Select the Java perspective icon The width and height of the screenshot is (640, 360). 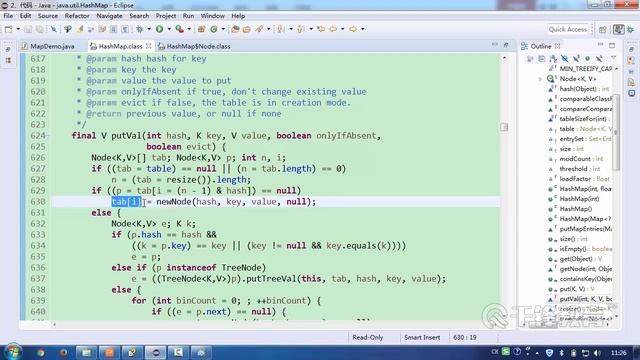pyautogui.click(x=619, y=29)
